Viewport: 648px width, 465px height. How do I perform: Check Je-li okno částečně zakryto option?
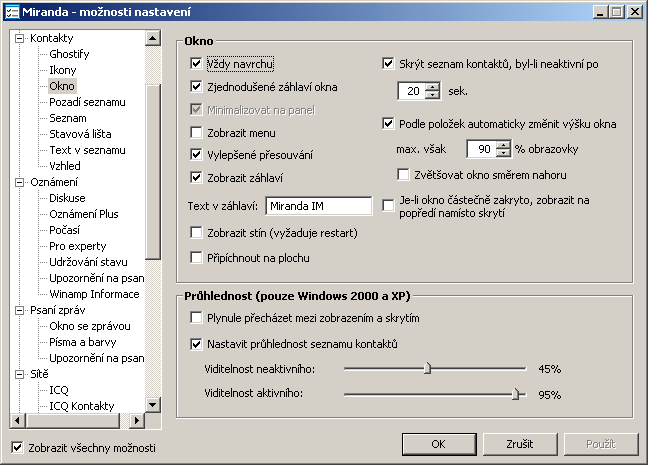coord(388,205)
